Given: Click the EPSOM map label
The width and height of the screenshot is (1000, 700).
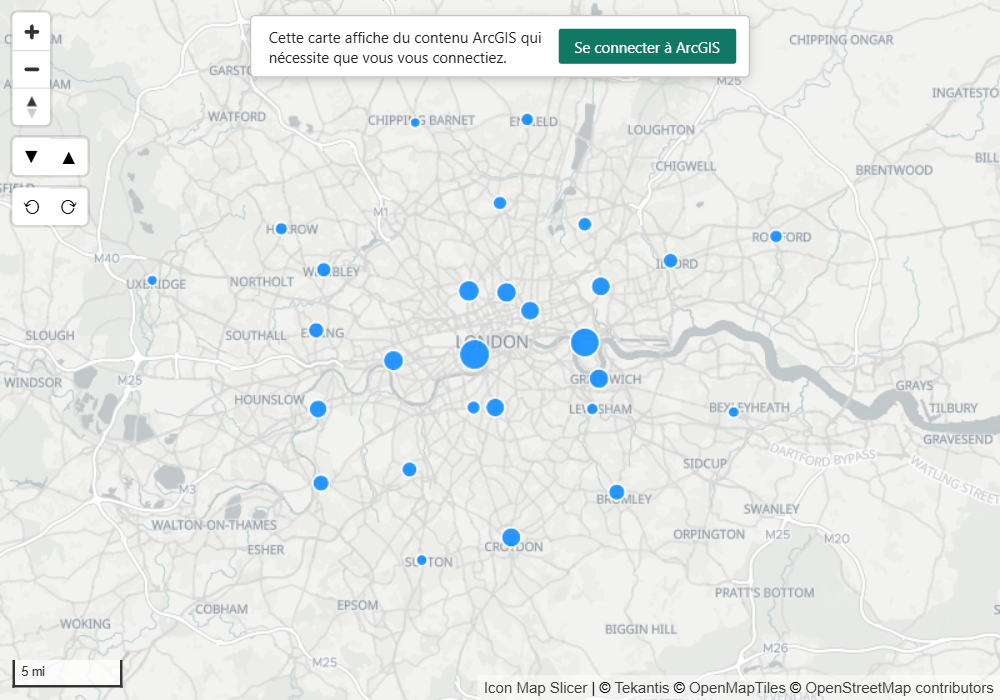Looking at the screenshot, I should point(357,605).
